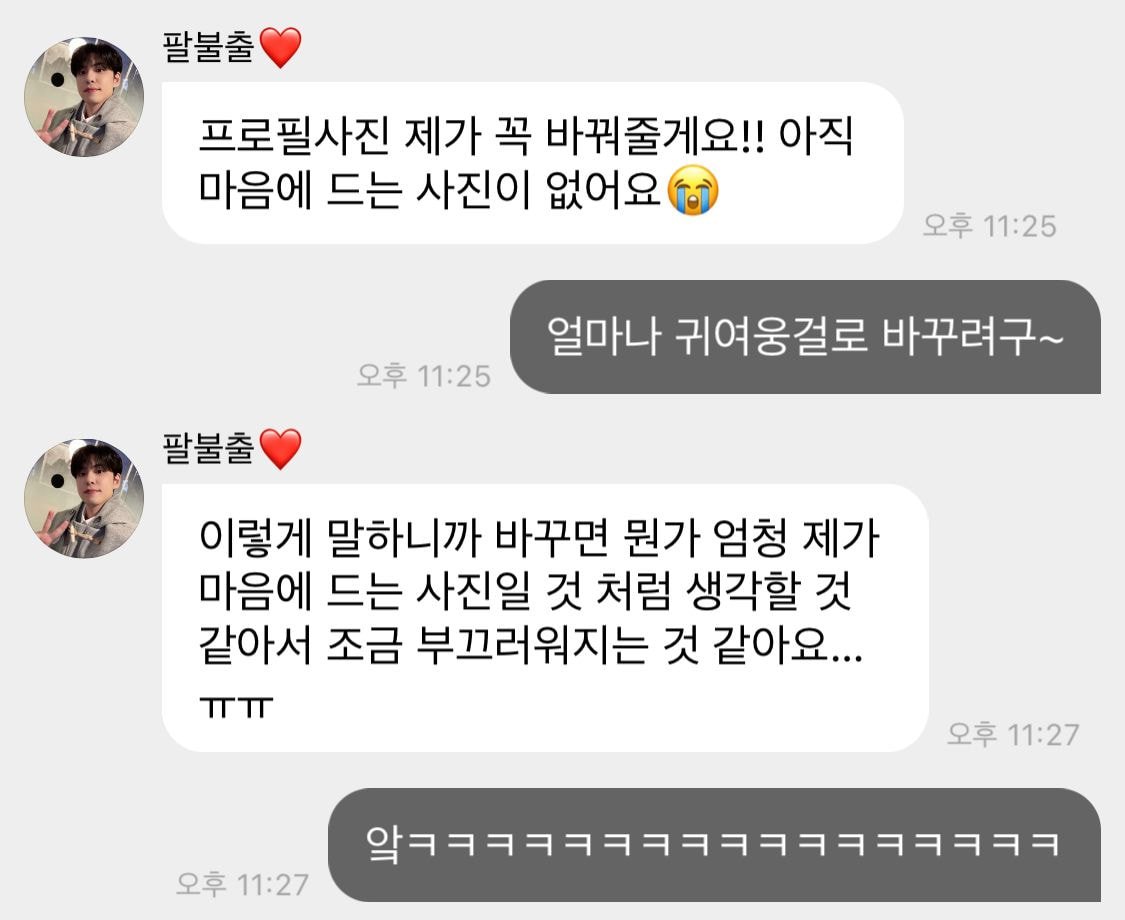1125x920 pixels.
Task: Click the 오후 11:27 timestamp beside the 이렇게 말하니까 message
Action: point(1013,734)
